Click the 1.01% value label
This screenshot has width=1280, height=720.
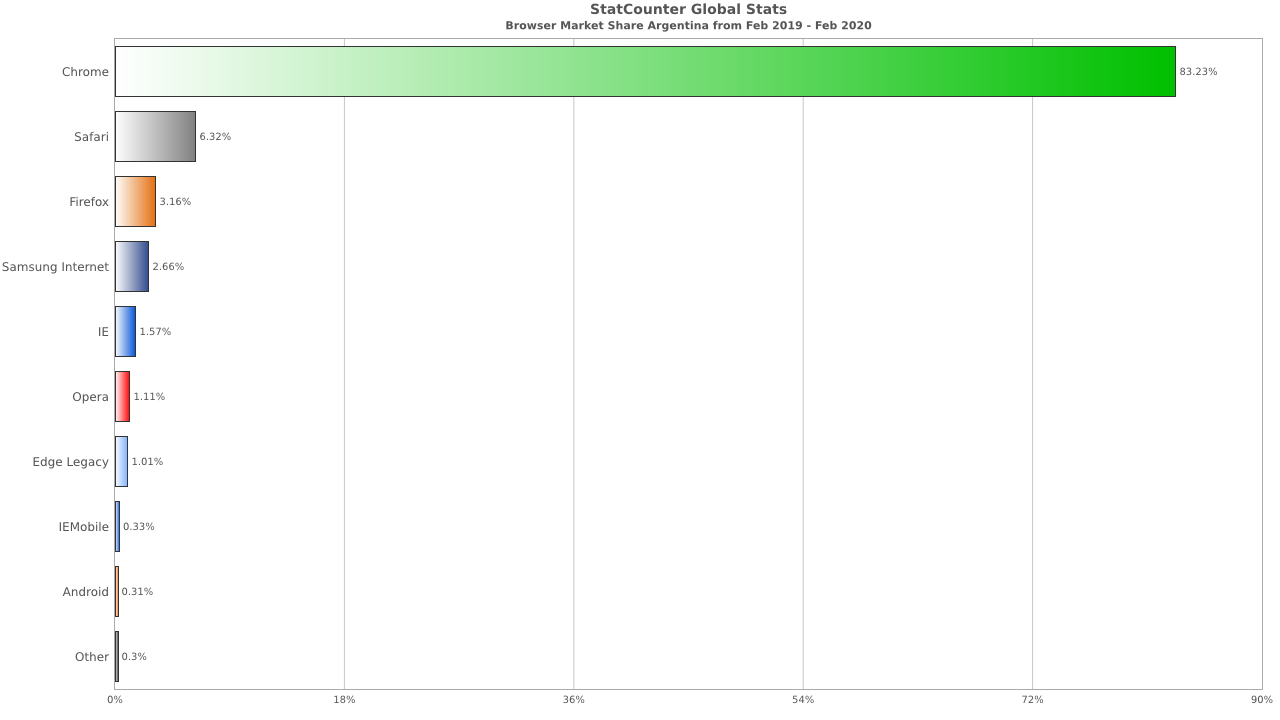[x=147, y=462]
